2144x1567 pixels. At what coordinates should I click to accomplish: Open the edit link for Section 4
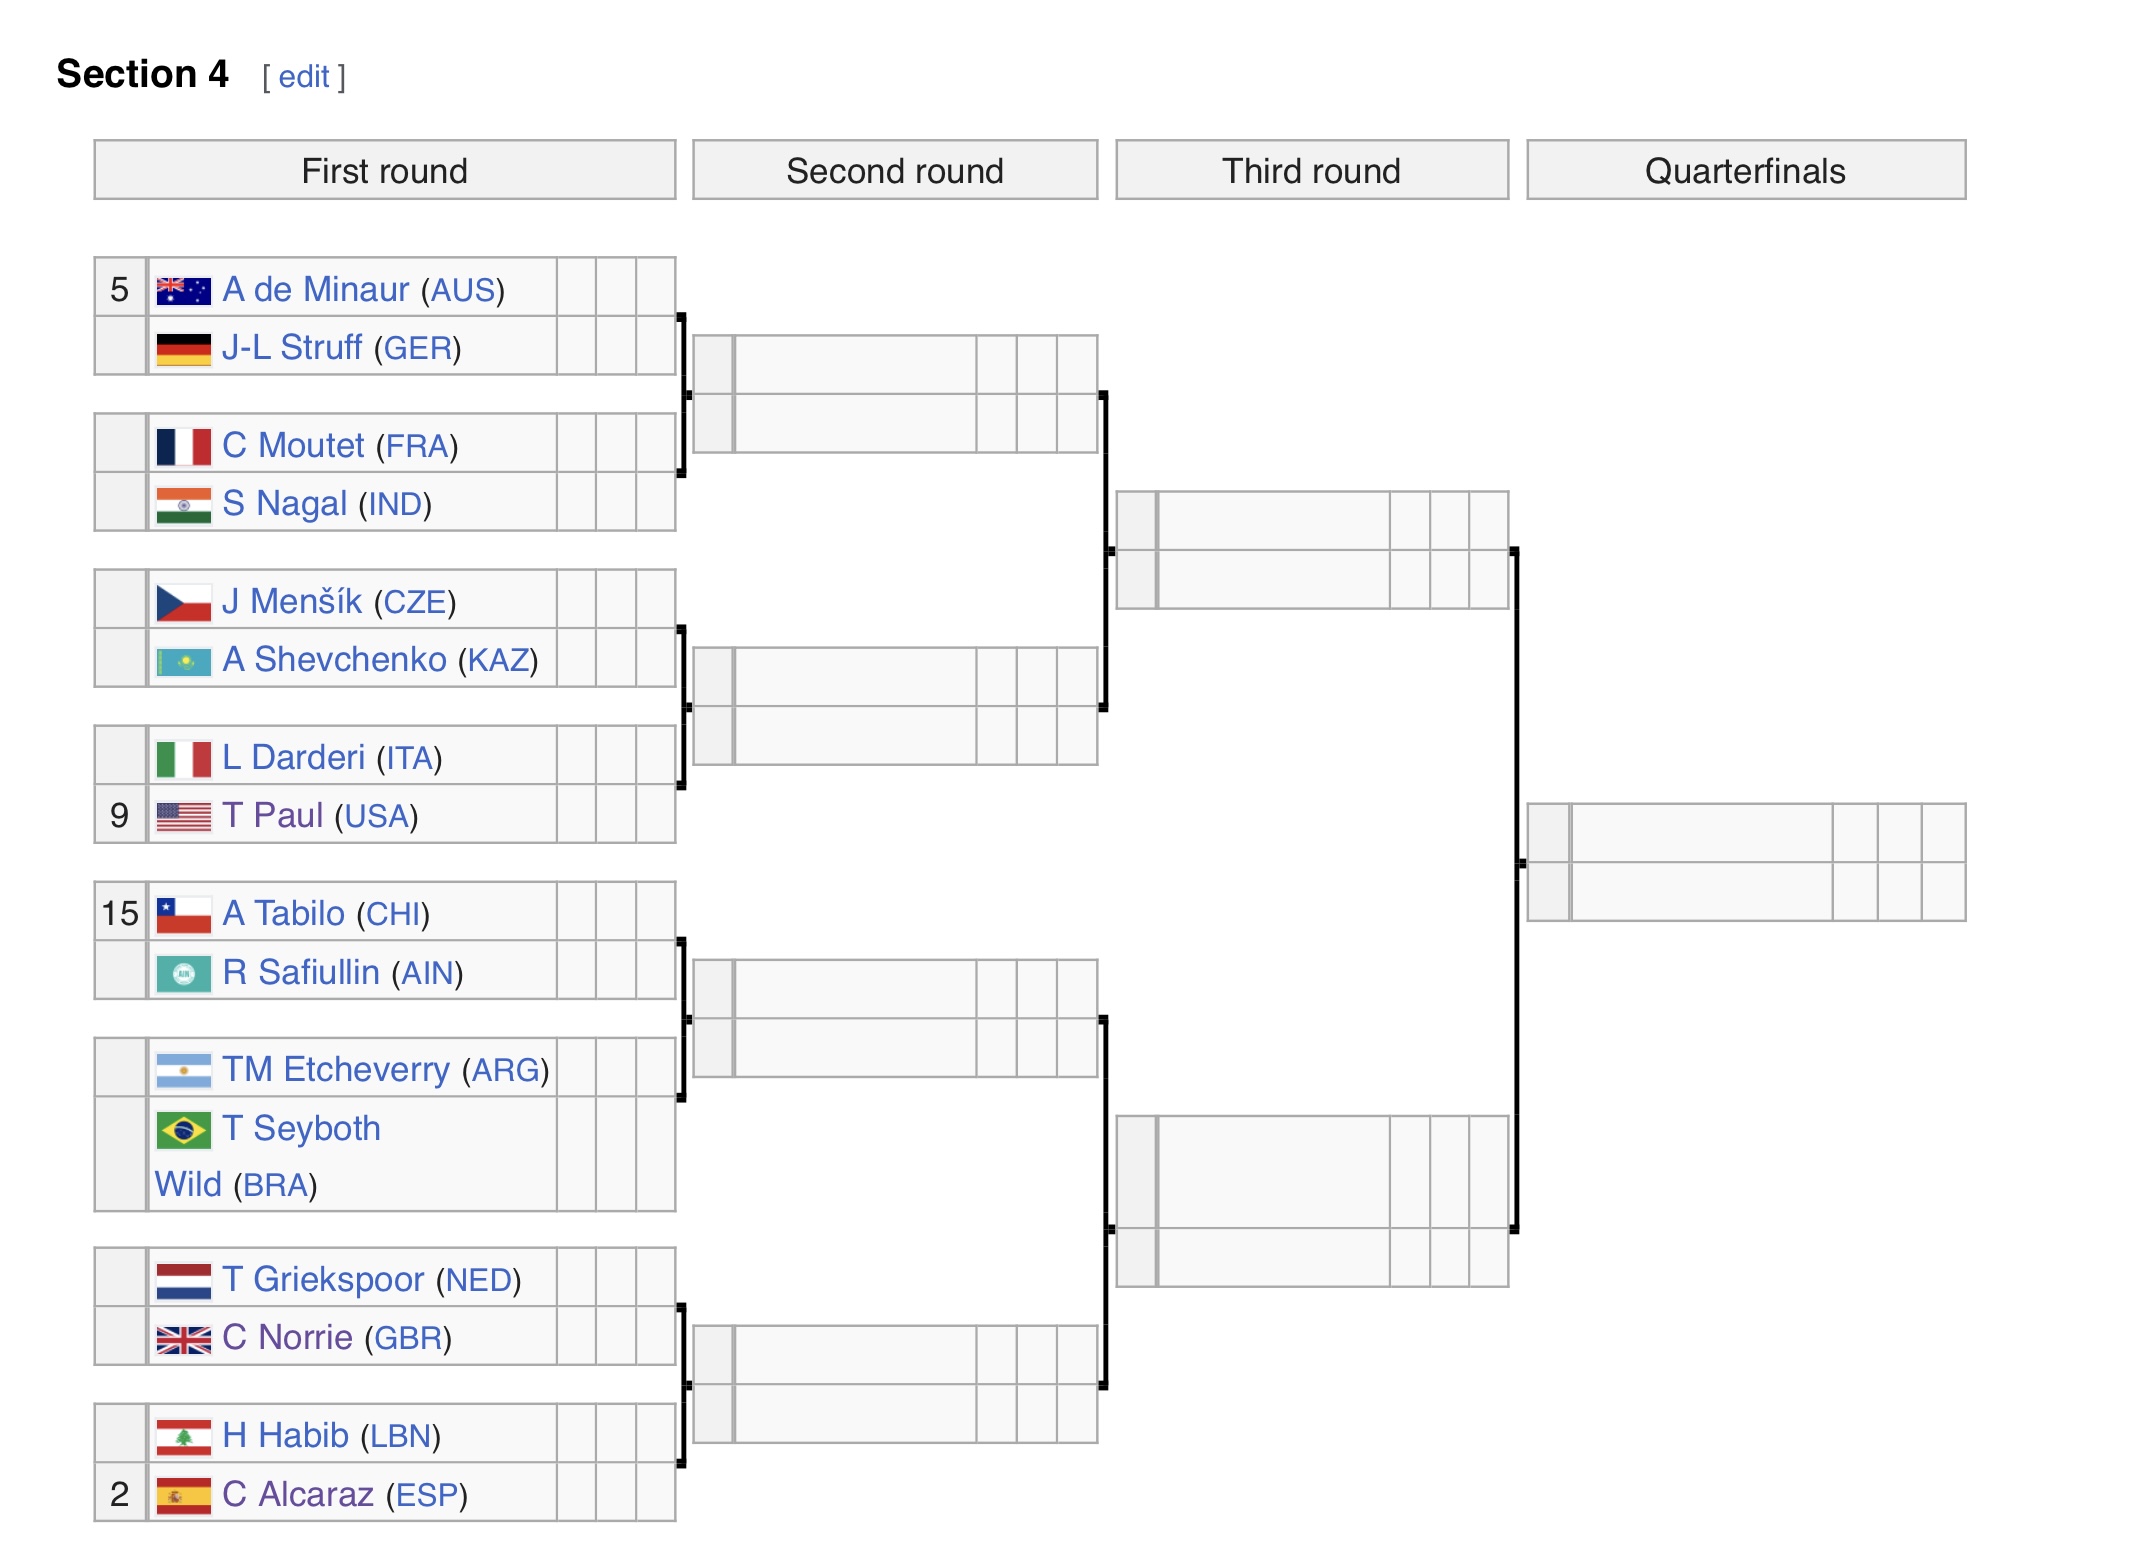[x=304, y=77]
